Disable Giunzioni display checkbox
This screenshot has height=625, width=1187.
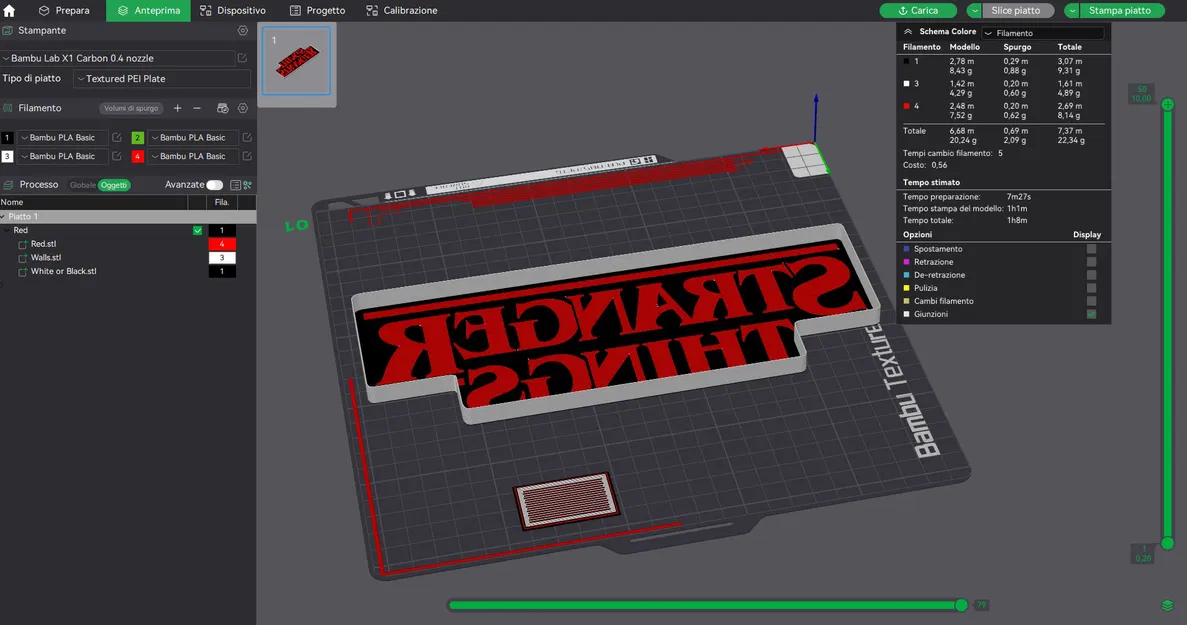1092,314
